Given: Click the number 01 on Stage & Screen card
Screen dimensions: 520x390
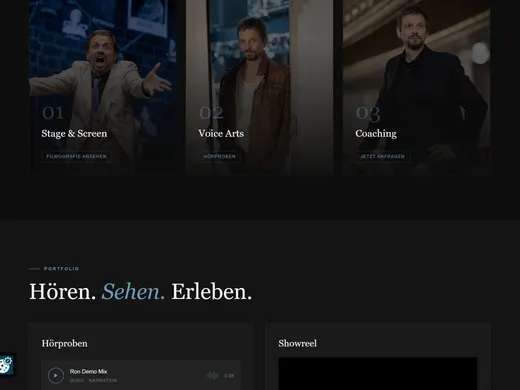Looking at the screenshot, I should (x=53, y=113).
